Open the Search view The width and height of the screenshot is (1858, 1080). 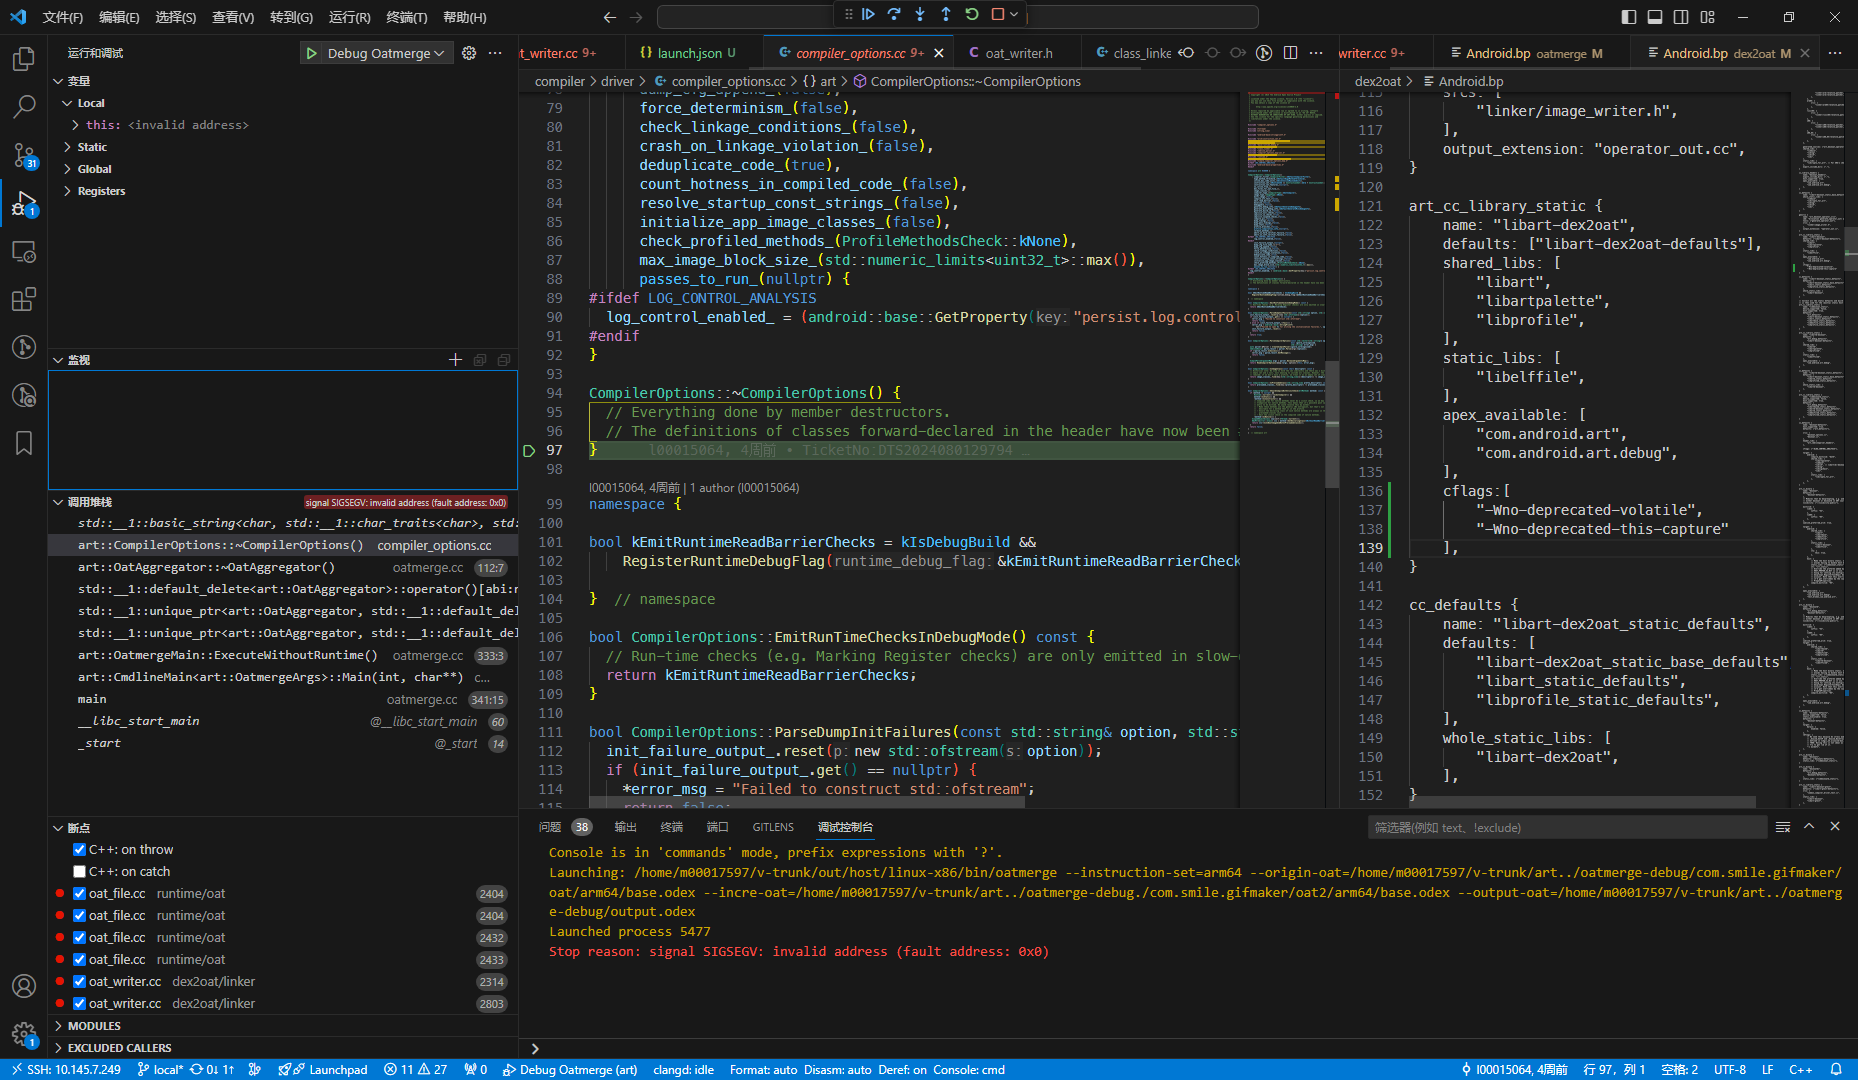[x=24, y=107]
